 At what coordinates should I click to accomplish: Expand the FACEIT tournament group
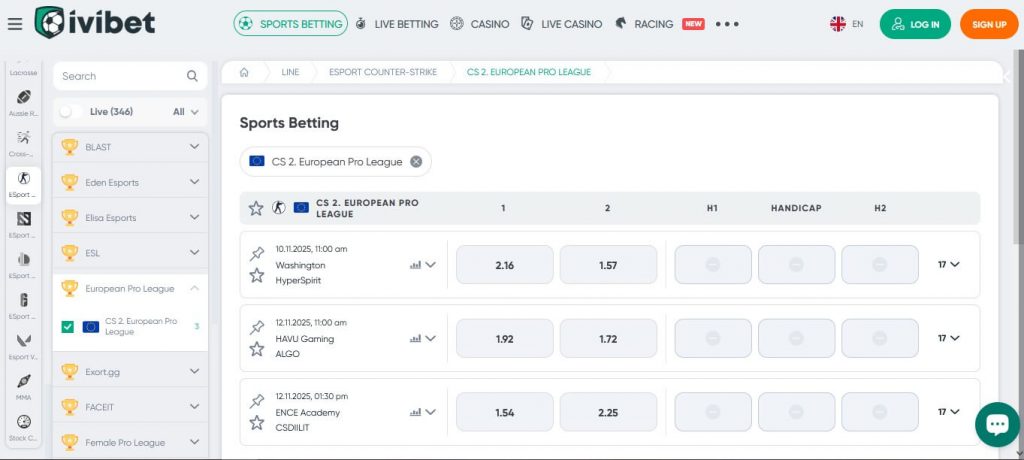(x=194, y=407)
